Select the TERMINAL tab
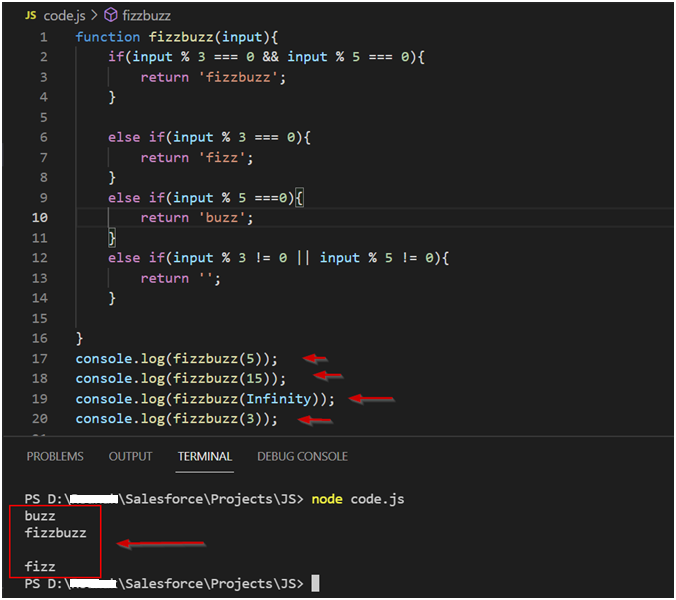Screen dimensions: 676x600 [x=205, y=456]
